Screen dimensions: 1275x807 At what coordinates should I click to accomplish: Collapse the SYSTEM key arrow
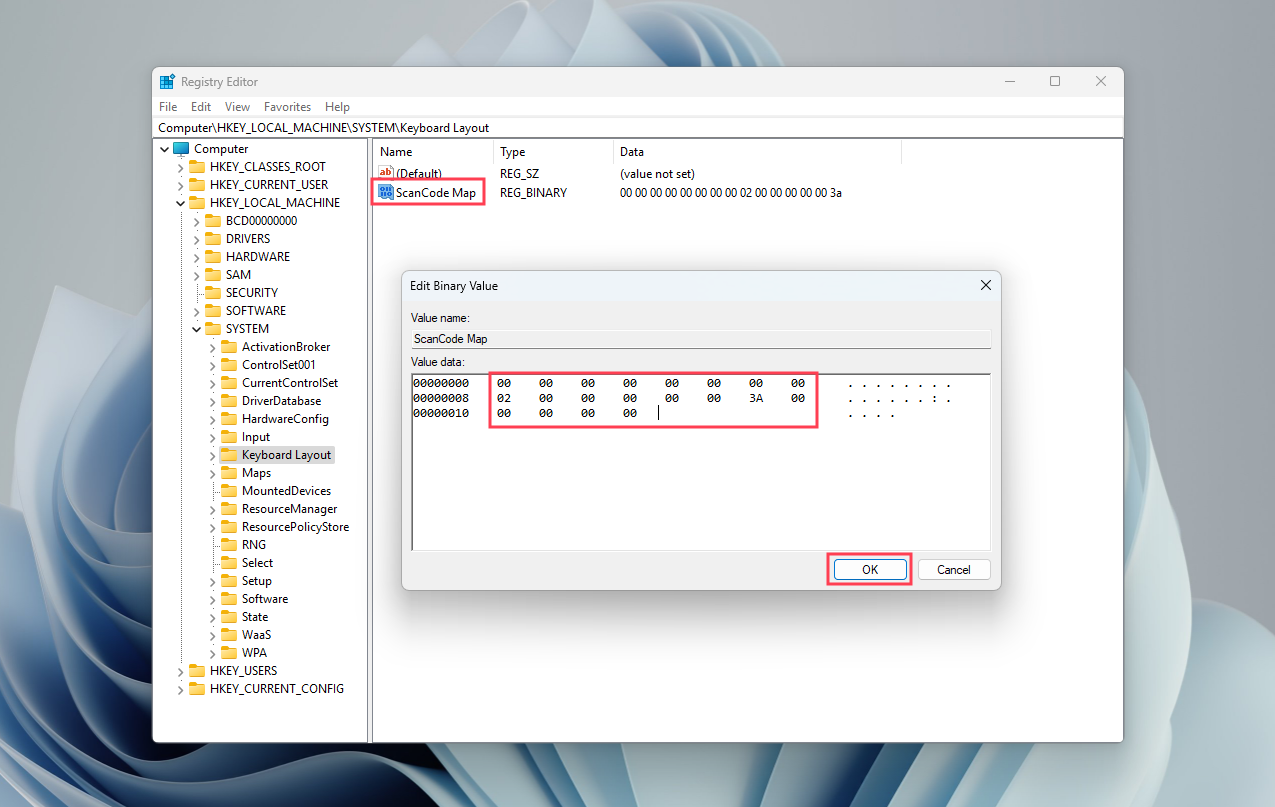[197, 329]
